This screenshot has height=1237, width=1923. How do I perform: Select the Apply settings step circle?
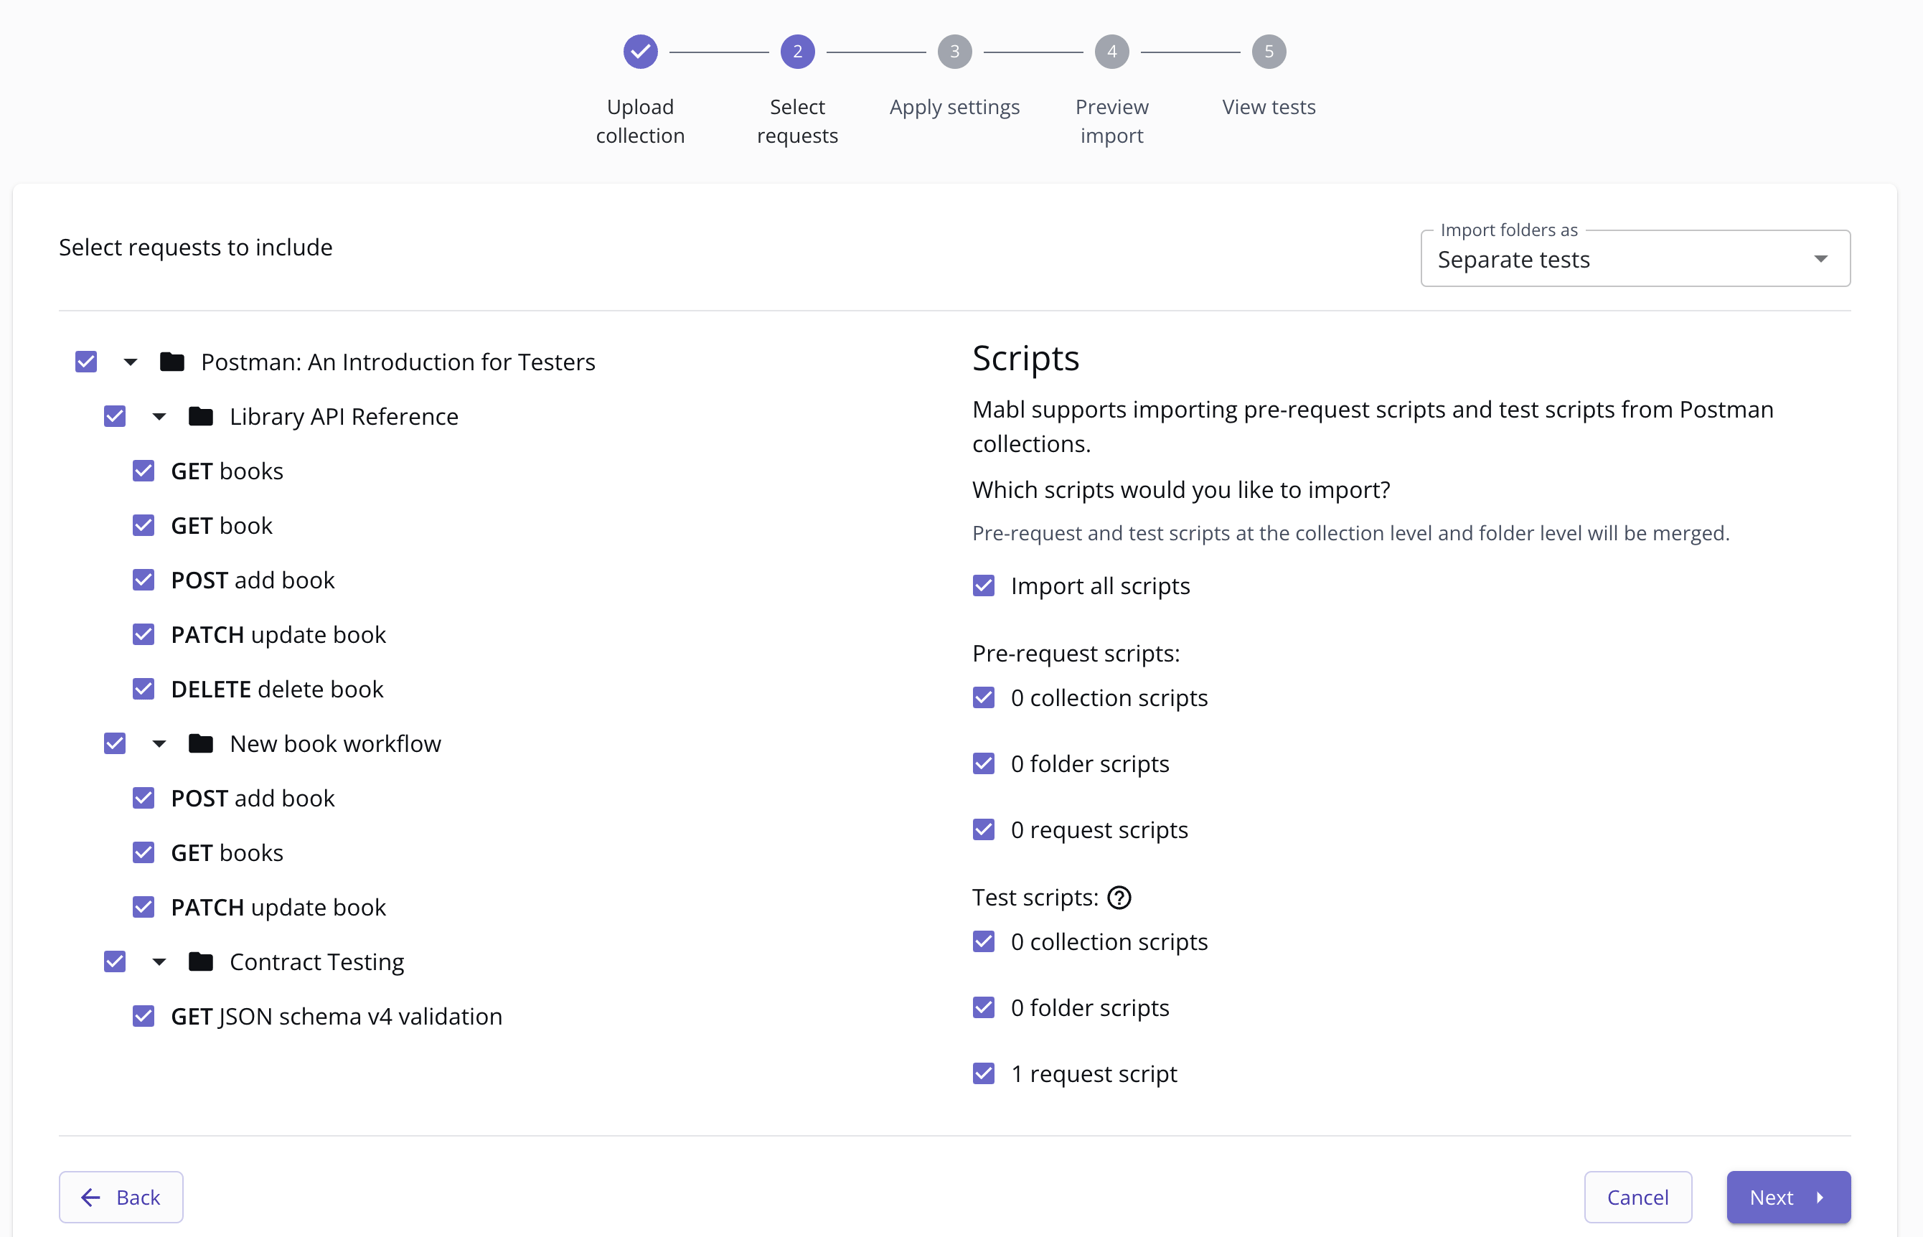pos(954,51)
